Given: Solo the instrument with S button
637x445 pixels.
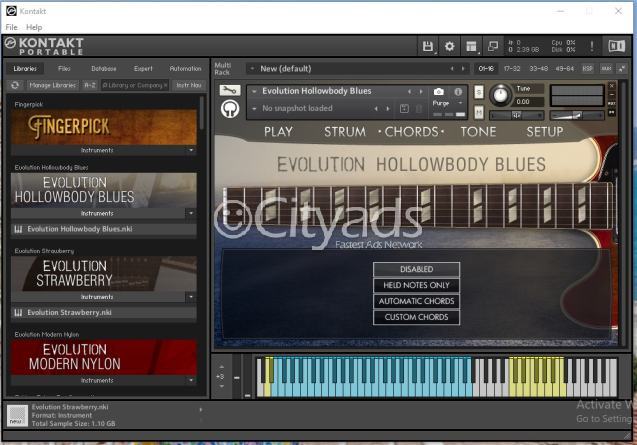Looking at the screenshot, I should tap(479, 92).
